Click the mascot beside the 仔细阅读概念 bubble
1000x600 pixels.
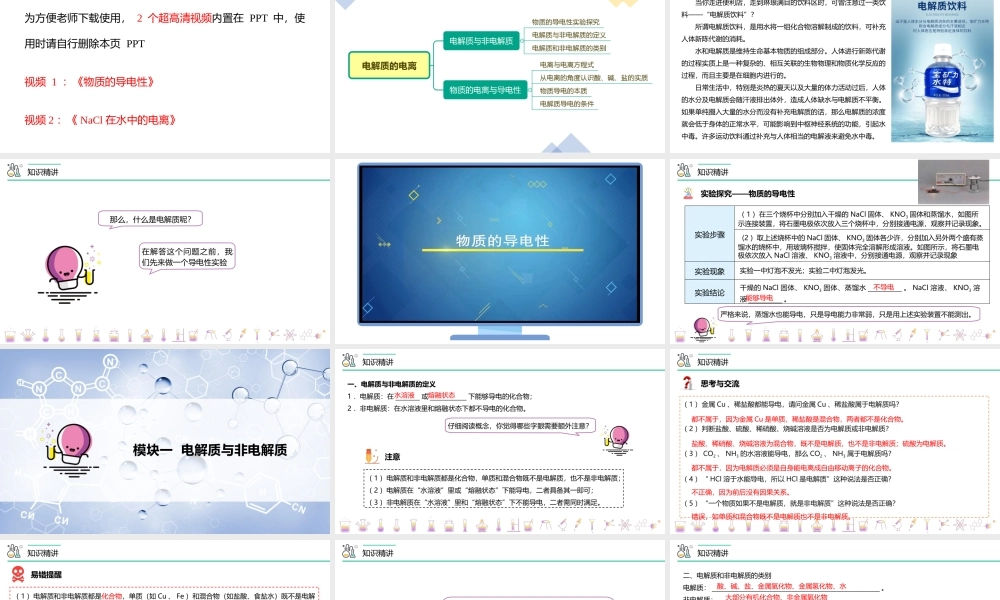(617, 440)
